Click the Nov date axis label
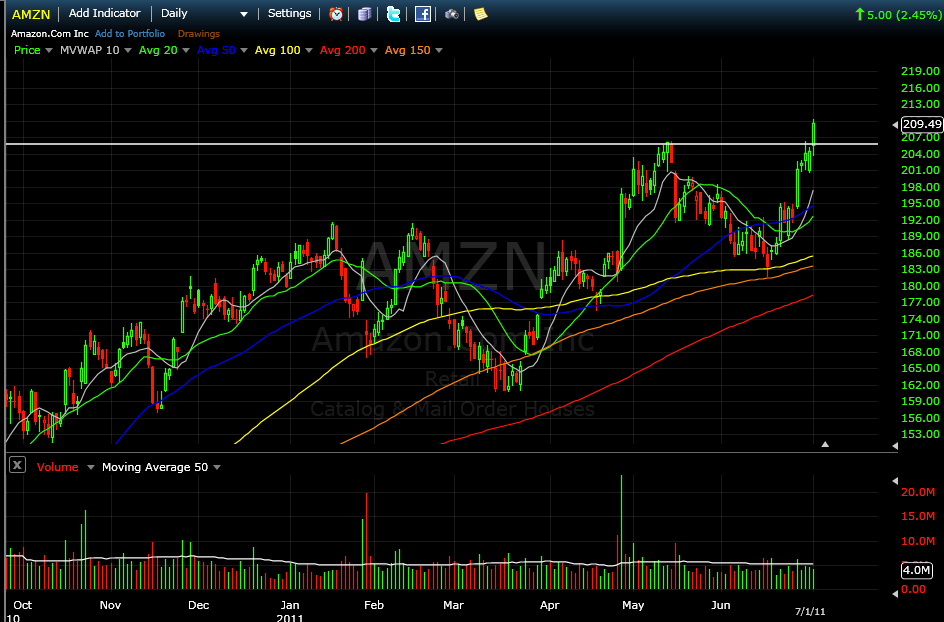The image size is (944, 622). pos(110,605)
